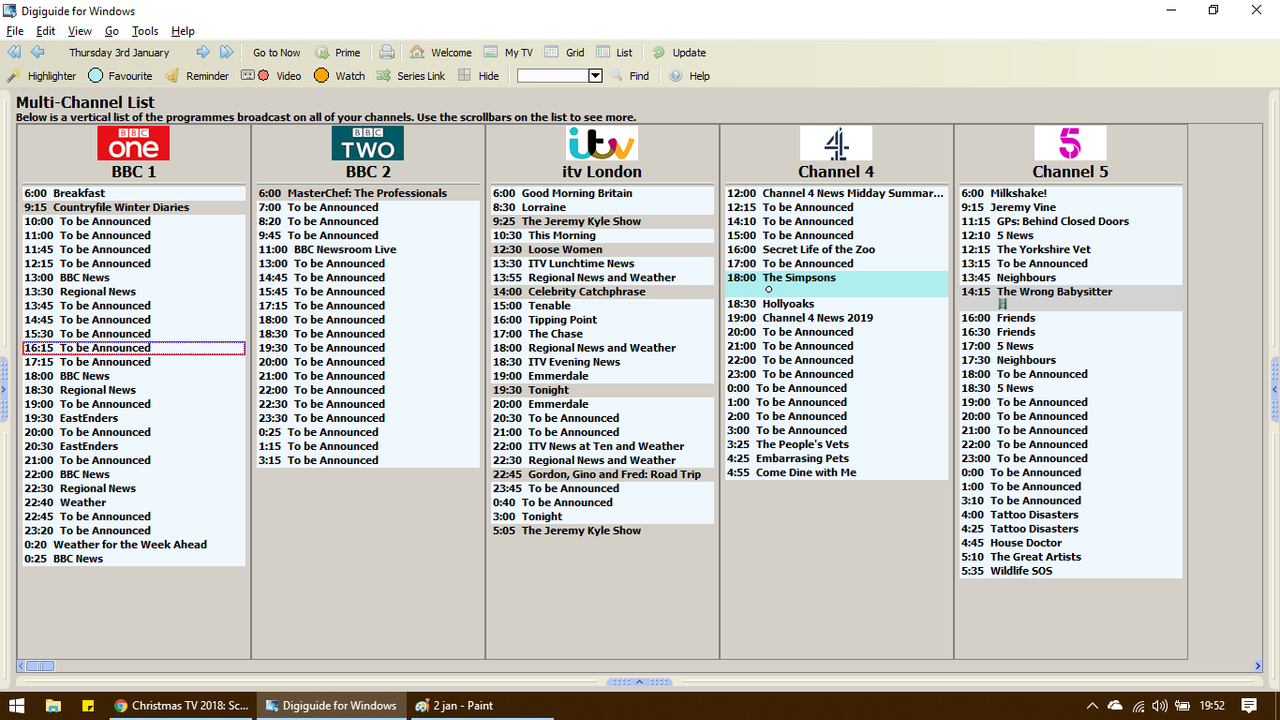
Task: Update the listings data
Action: coord(679,53)
